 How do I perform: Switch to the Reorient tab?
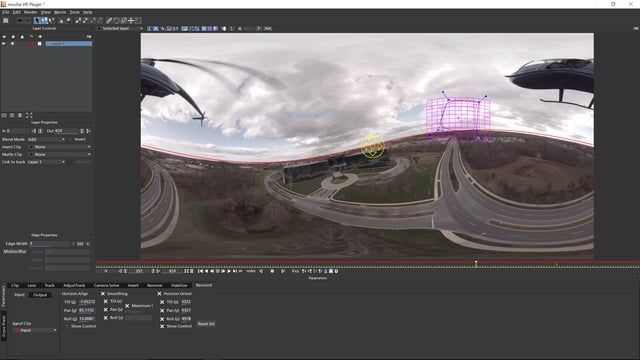point(204,285)
